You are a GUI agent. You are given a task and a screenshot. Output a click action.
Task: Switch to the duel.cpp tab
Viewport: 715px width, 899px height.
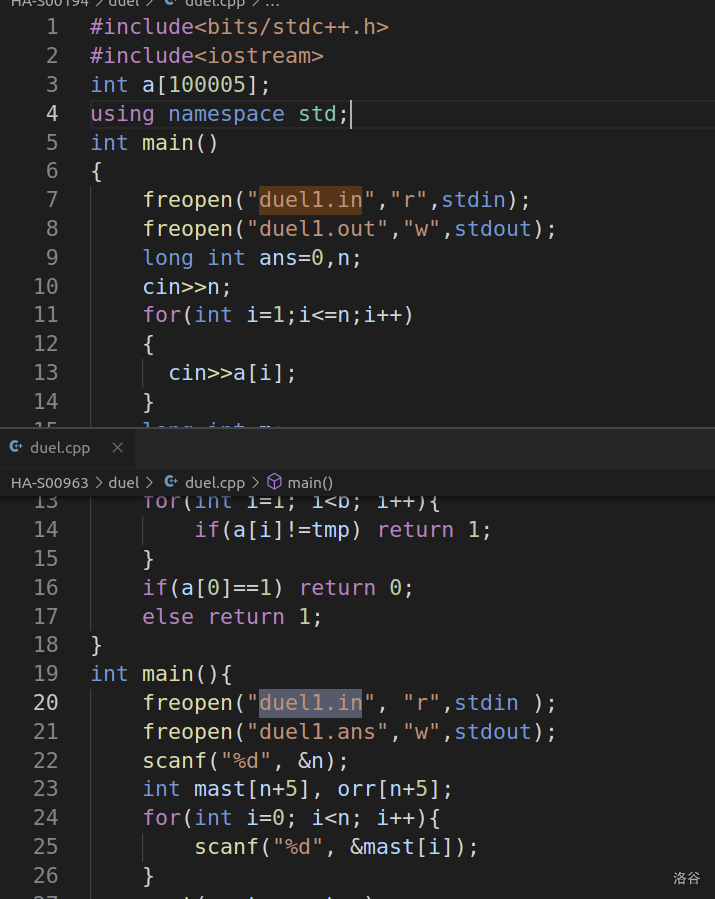click(62, 448)
